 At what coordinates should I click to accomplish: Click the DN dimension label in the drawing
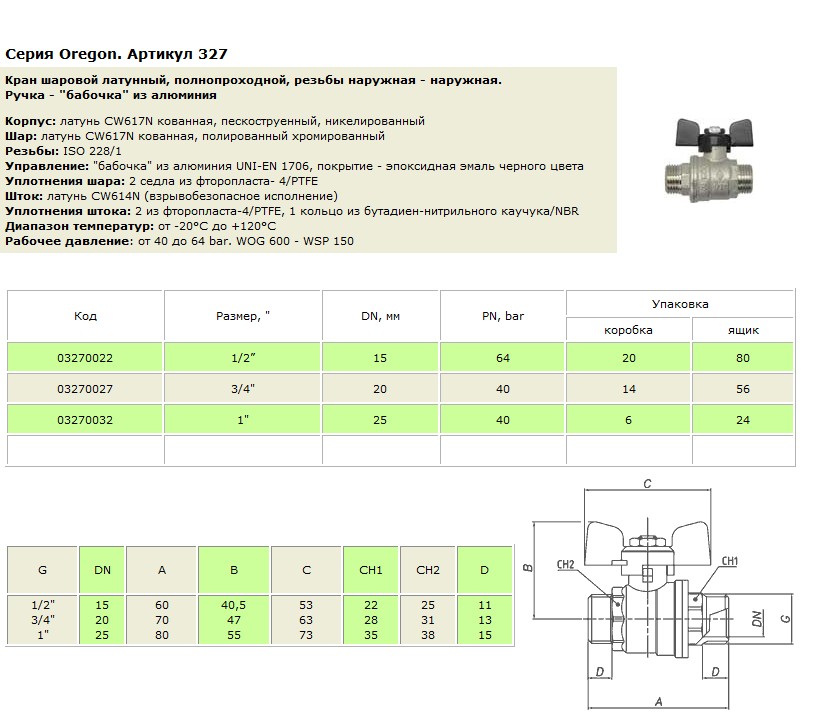756,620
